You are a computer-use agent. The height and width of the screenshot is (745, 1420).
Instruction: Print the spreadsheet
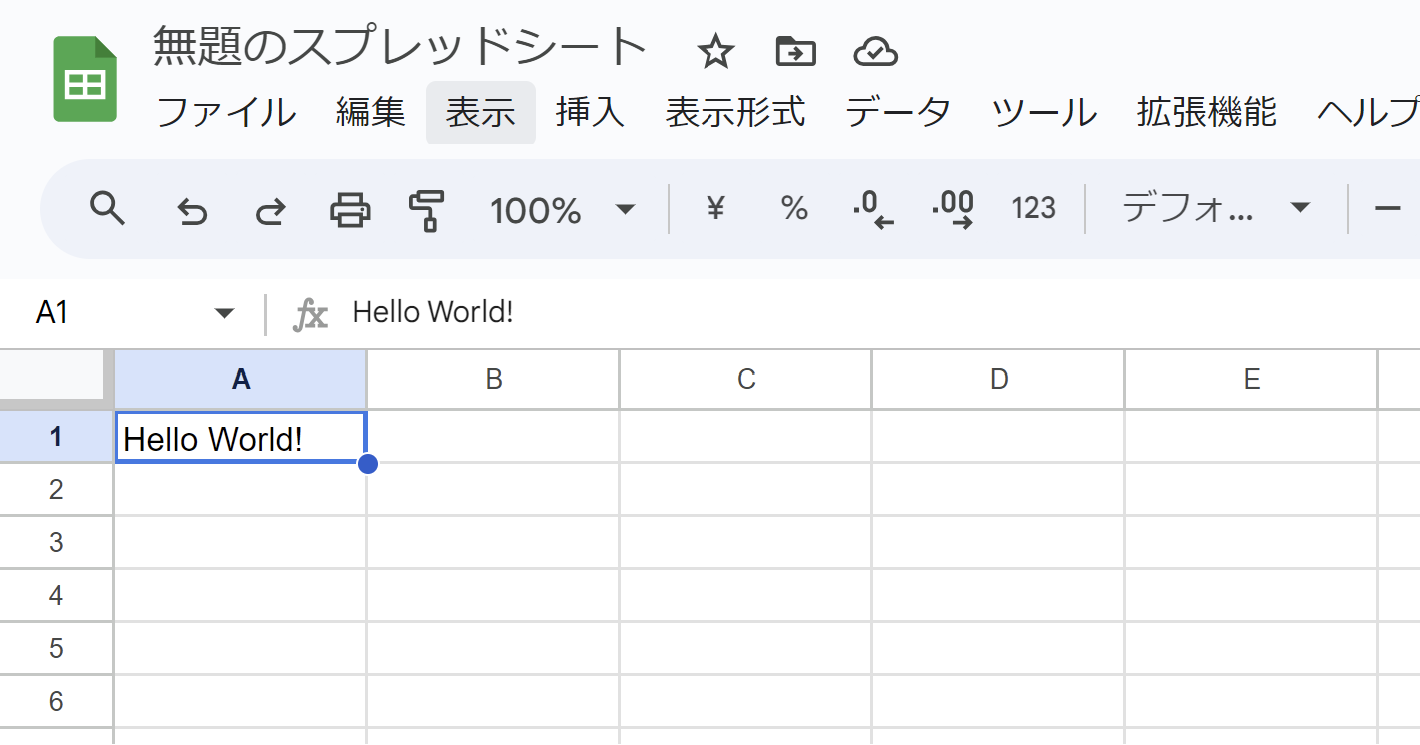click(x=348, y=209)
